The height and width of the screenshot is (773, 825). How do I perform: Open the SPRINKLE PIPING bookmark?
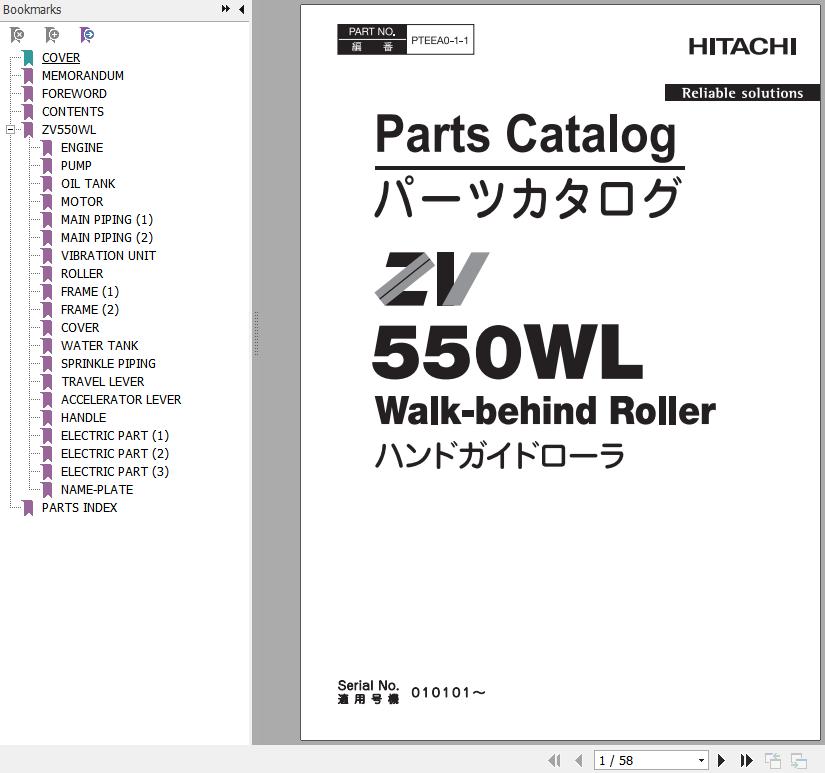point(108,364)
